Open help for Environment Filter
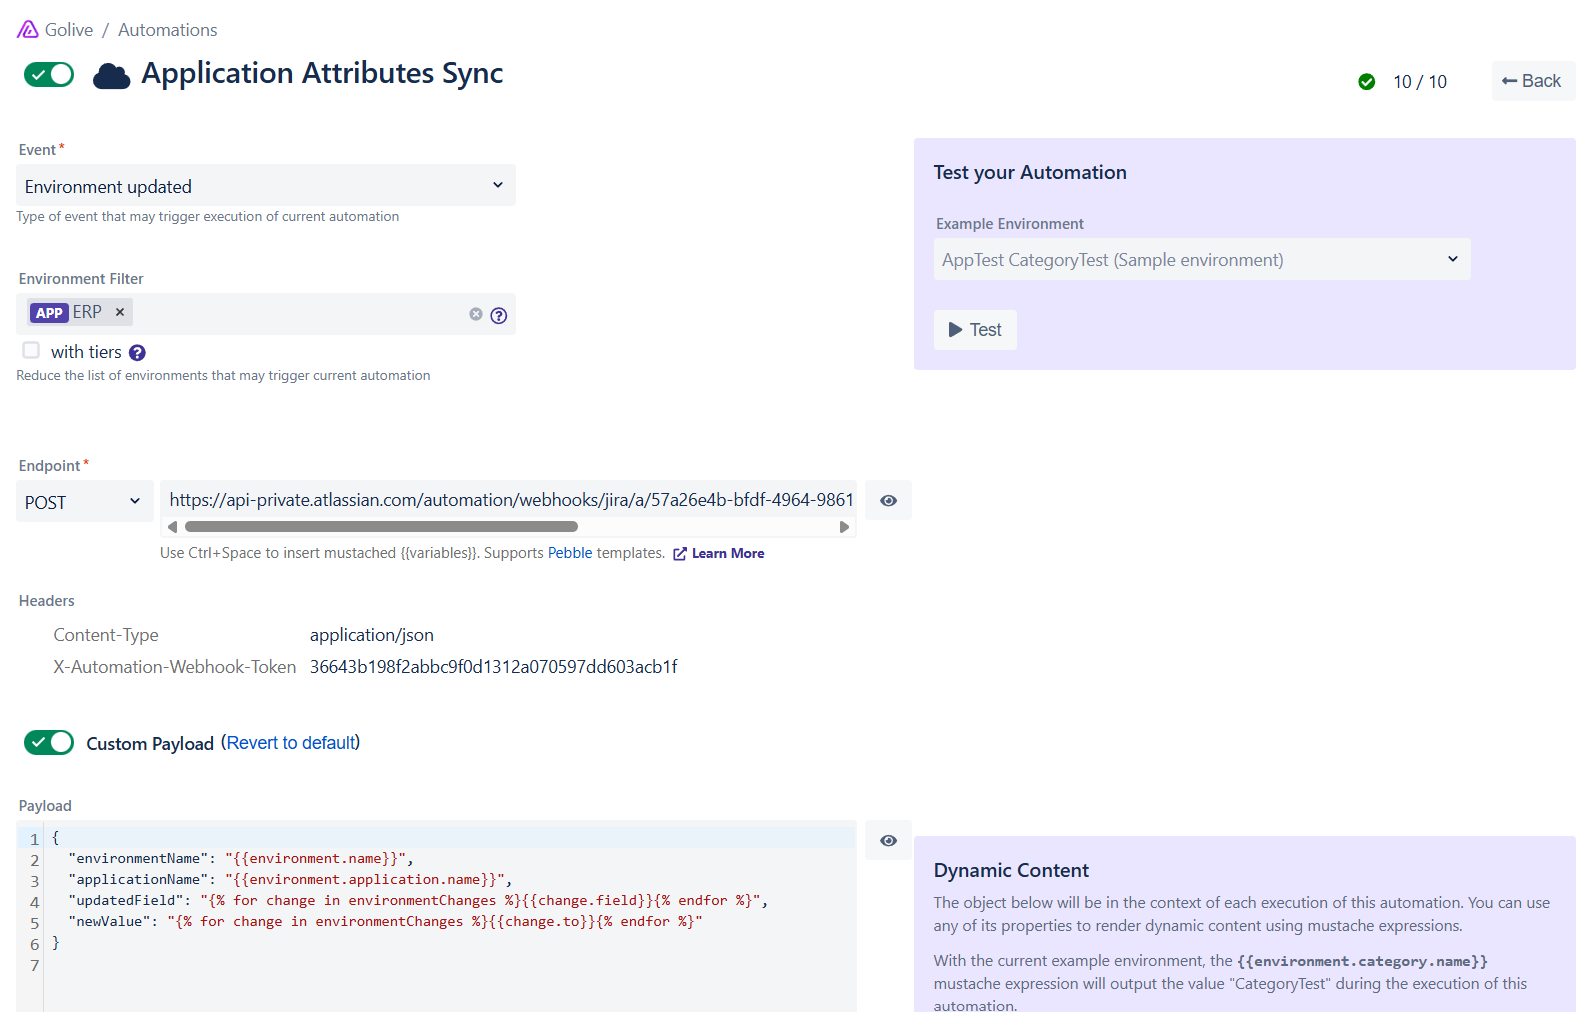The height and width of the screenshot is (1012, 1592). [x=499, y=315]
